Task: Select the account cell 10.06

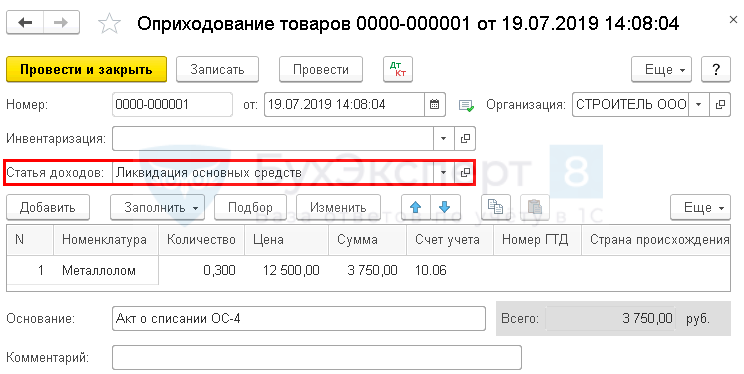Action: [x=450, y=271]
